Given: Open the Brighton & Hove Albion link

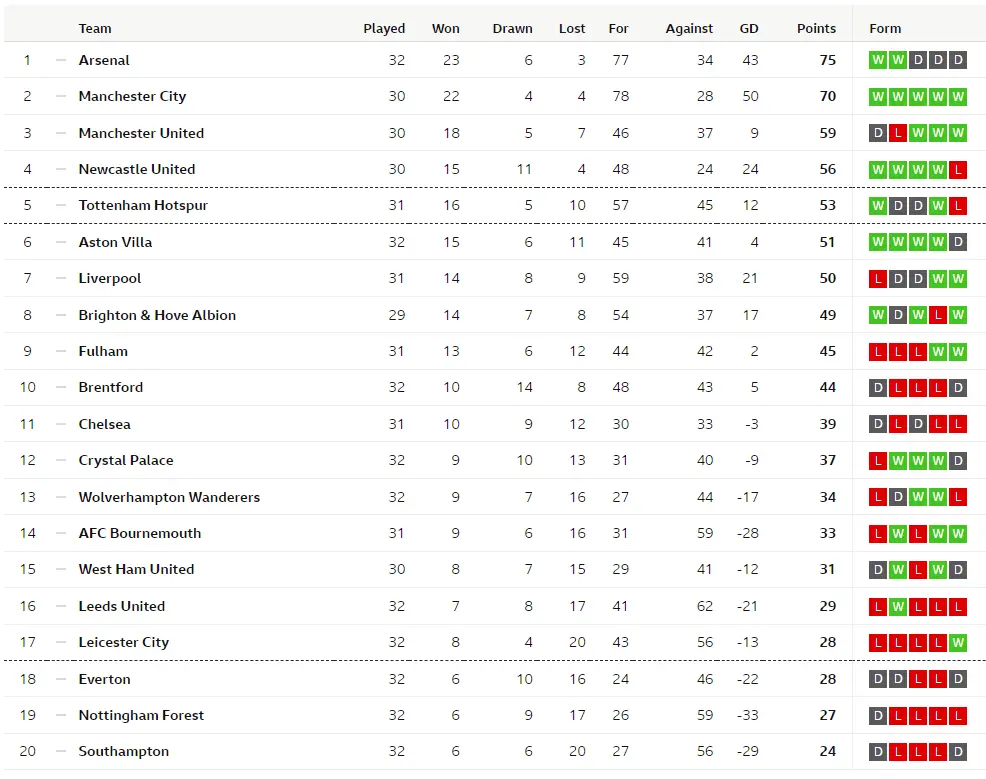Looking at the screenshot, I should (x=157, y=315).
